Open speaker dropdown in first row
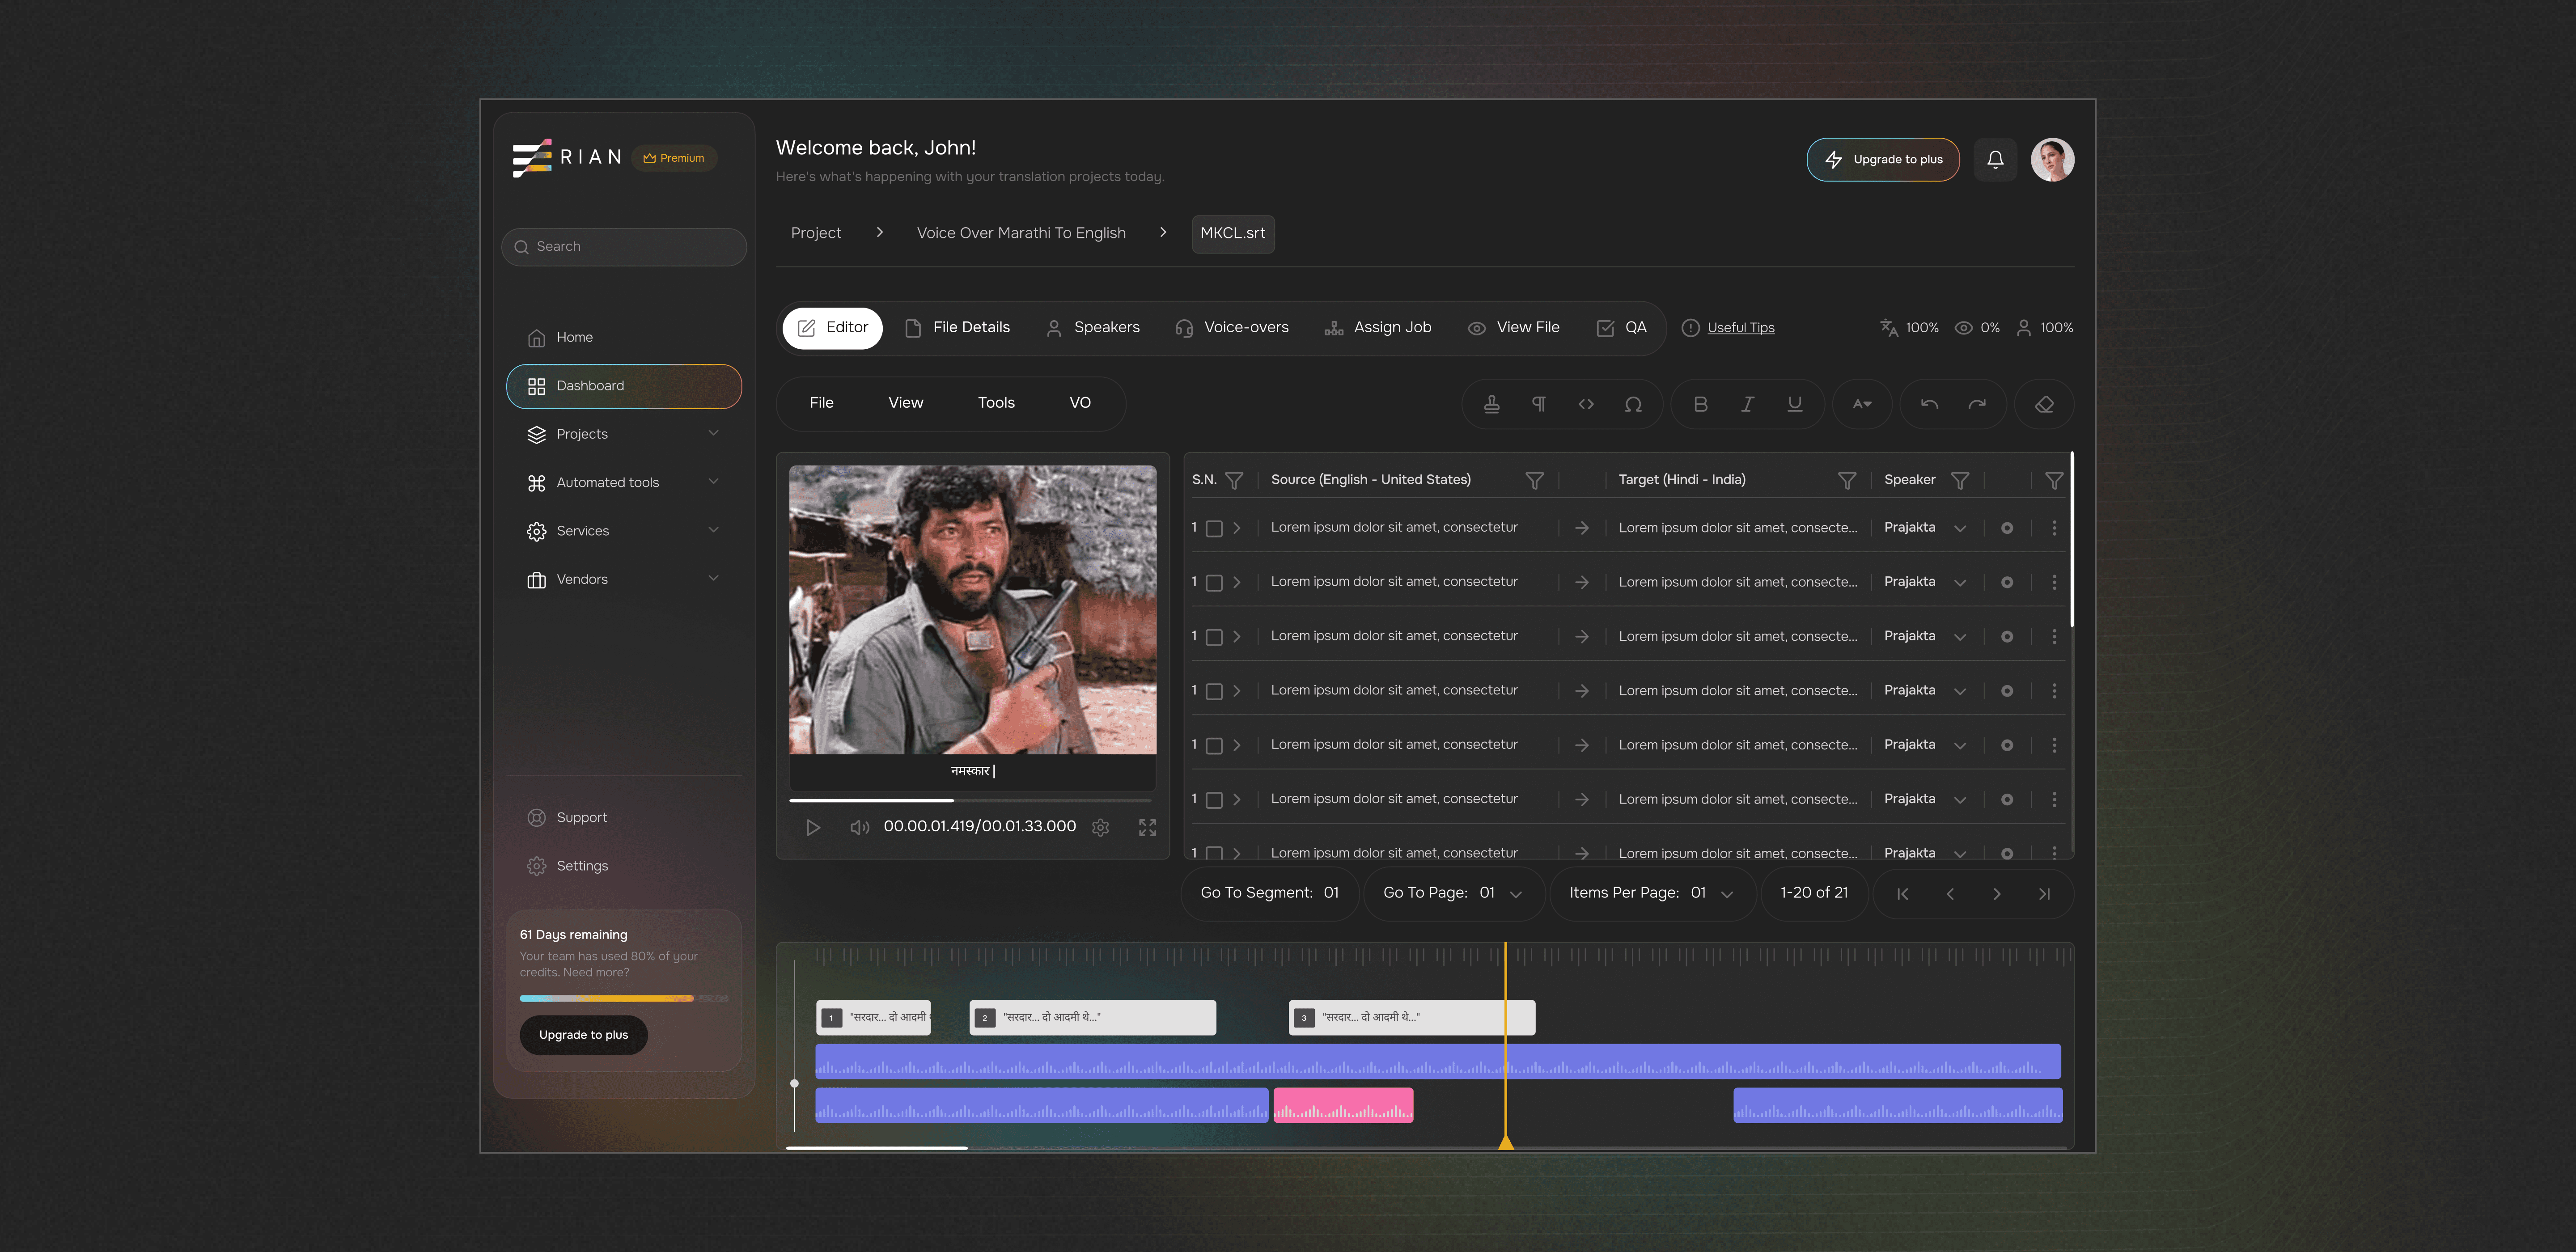The width and height of the screenshot is (2576, 1252). (x=1960, y=528)
